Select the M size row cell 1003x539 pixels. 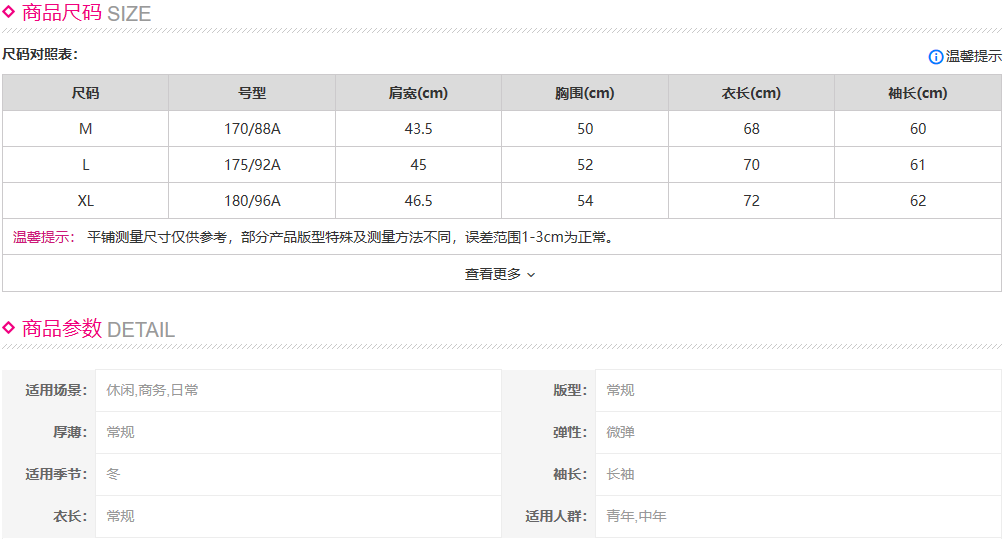click(85, 129)
